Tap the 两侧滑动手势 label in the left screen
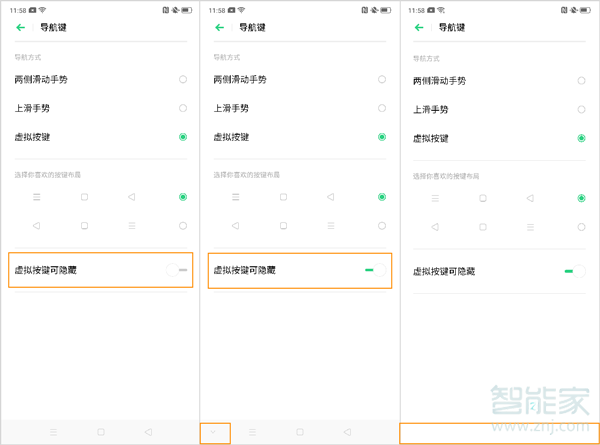The width and height of the screenshot is (600, 445). [x=41, y=80]
